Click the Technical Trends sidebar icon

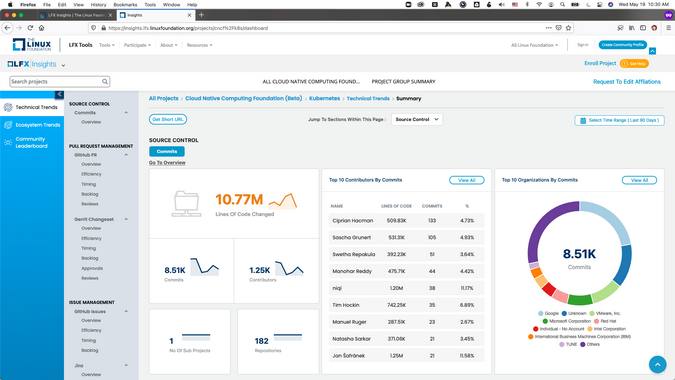coord(8,107)
